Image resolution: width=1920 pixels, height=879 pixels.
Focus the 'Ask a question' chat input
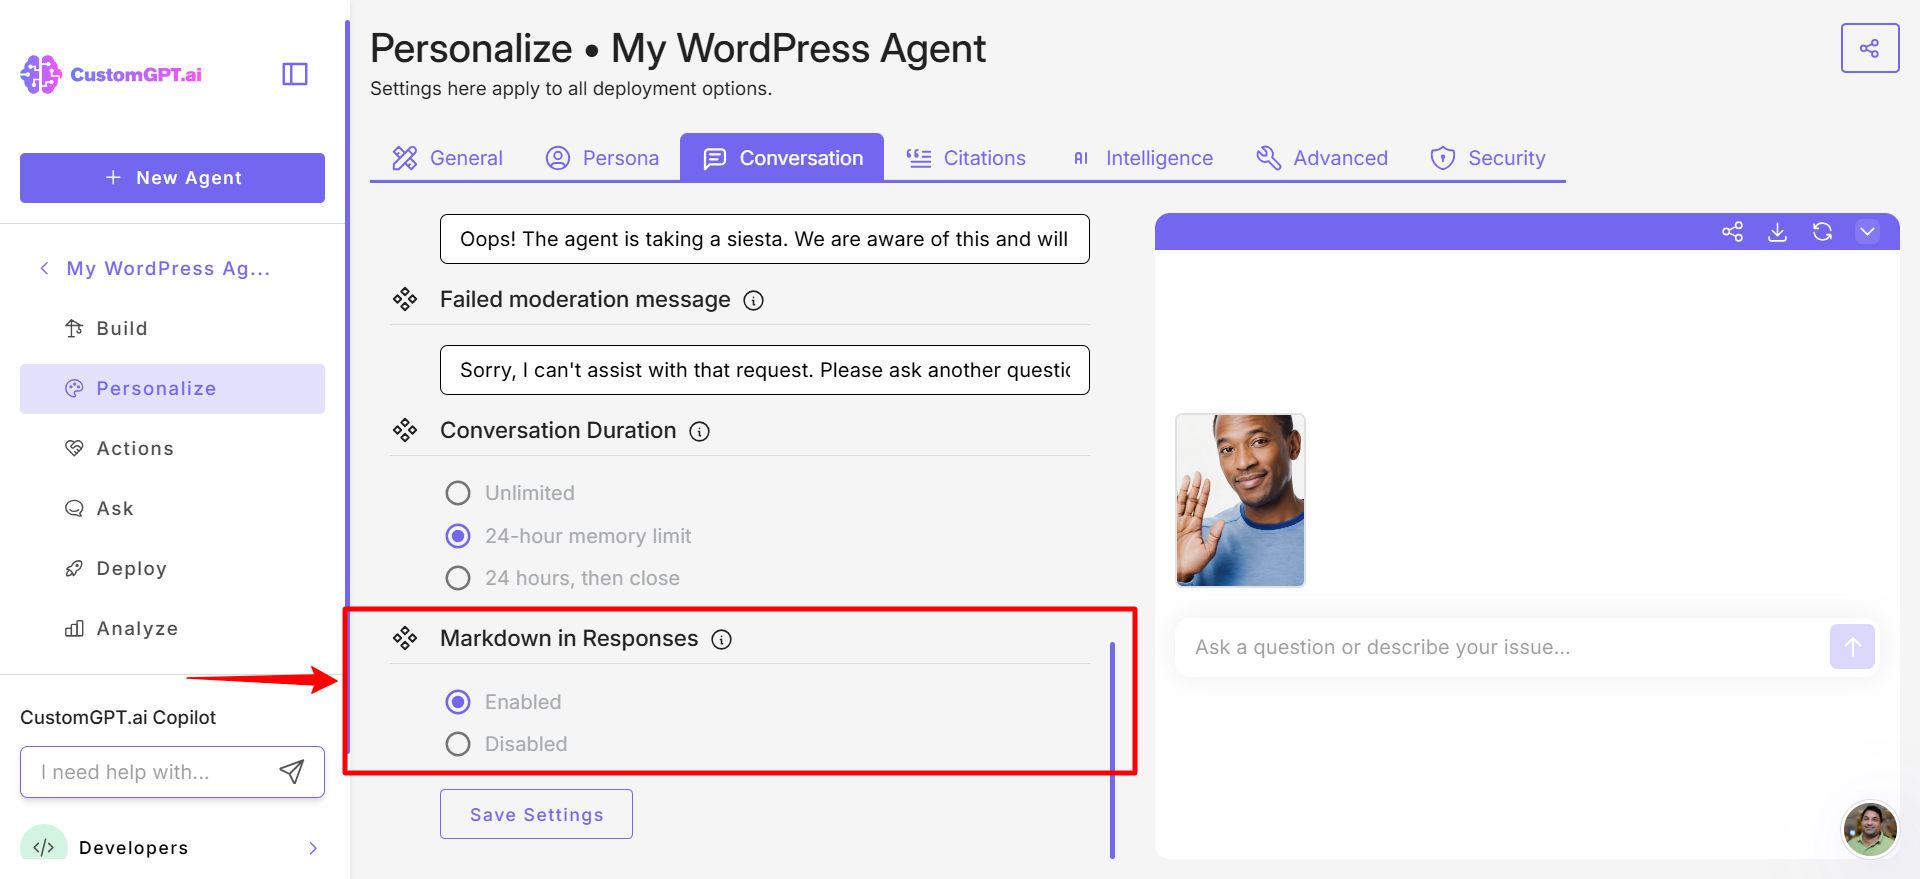point(1500,647)
